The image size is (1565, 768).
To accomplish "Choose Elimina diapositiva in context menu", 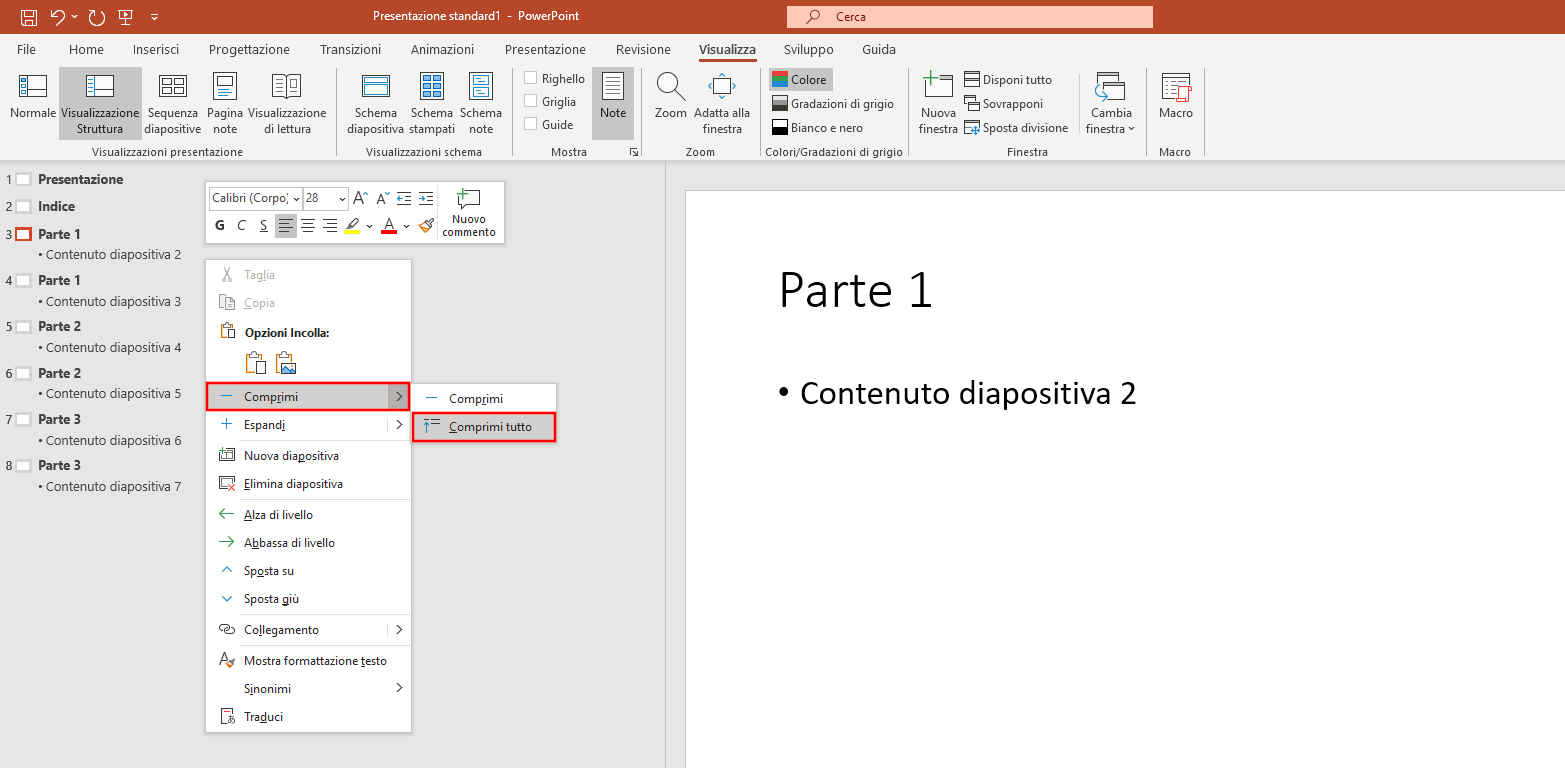I will (x=308, y=483).
